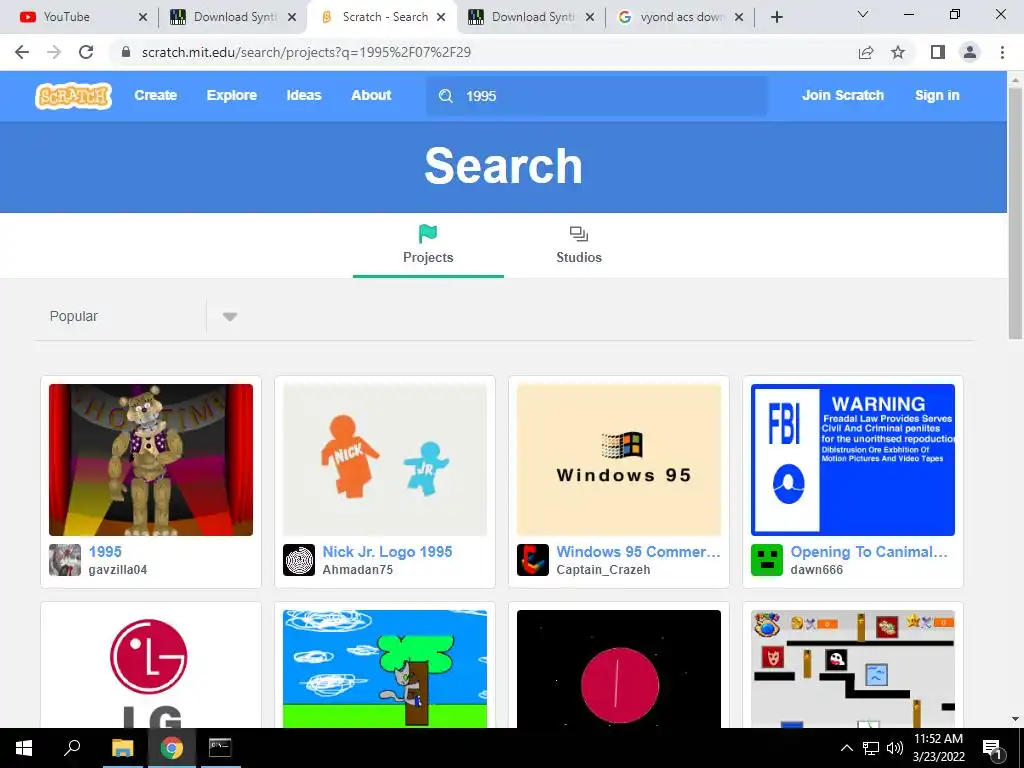1024x768 pixels.
Task: Open a new browser tab
Action: pyautogui.click(x=776, y=17)
